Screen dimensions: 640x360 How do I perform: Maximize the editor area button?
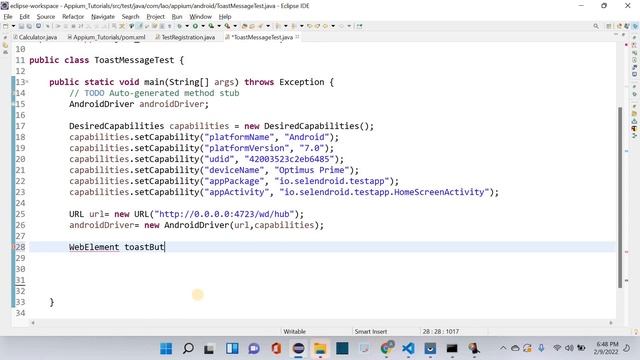tap(623, 34)
